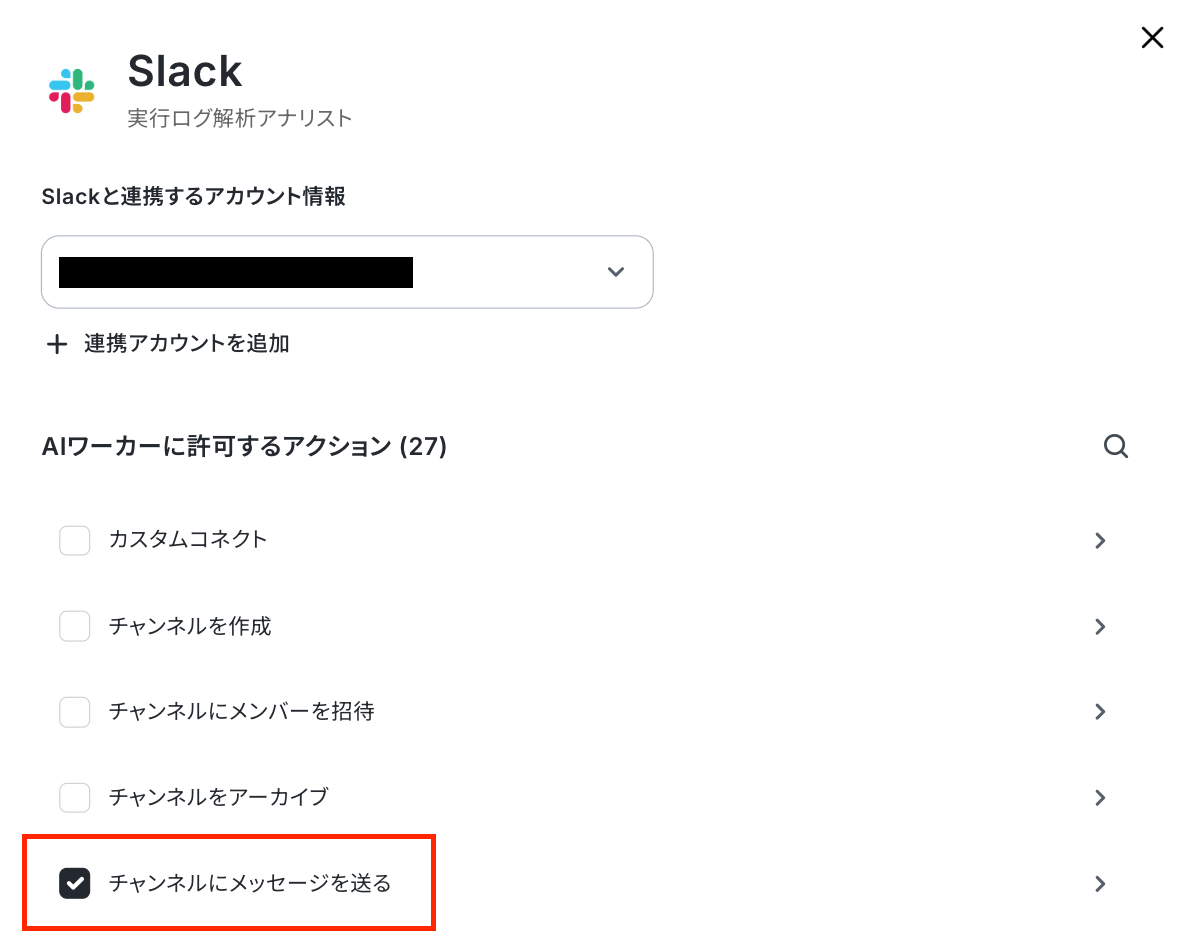Tick the チャンネルにメンバーを招待 checkbox
1196x944 pixels.
pos(75,711)
